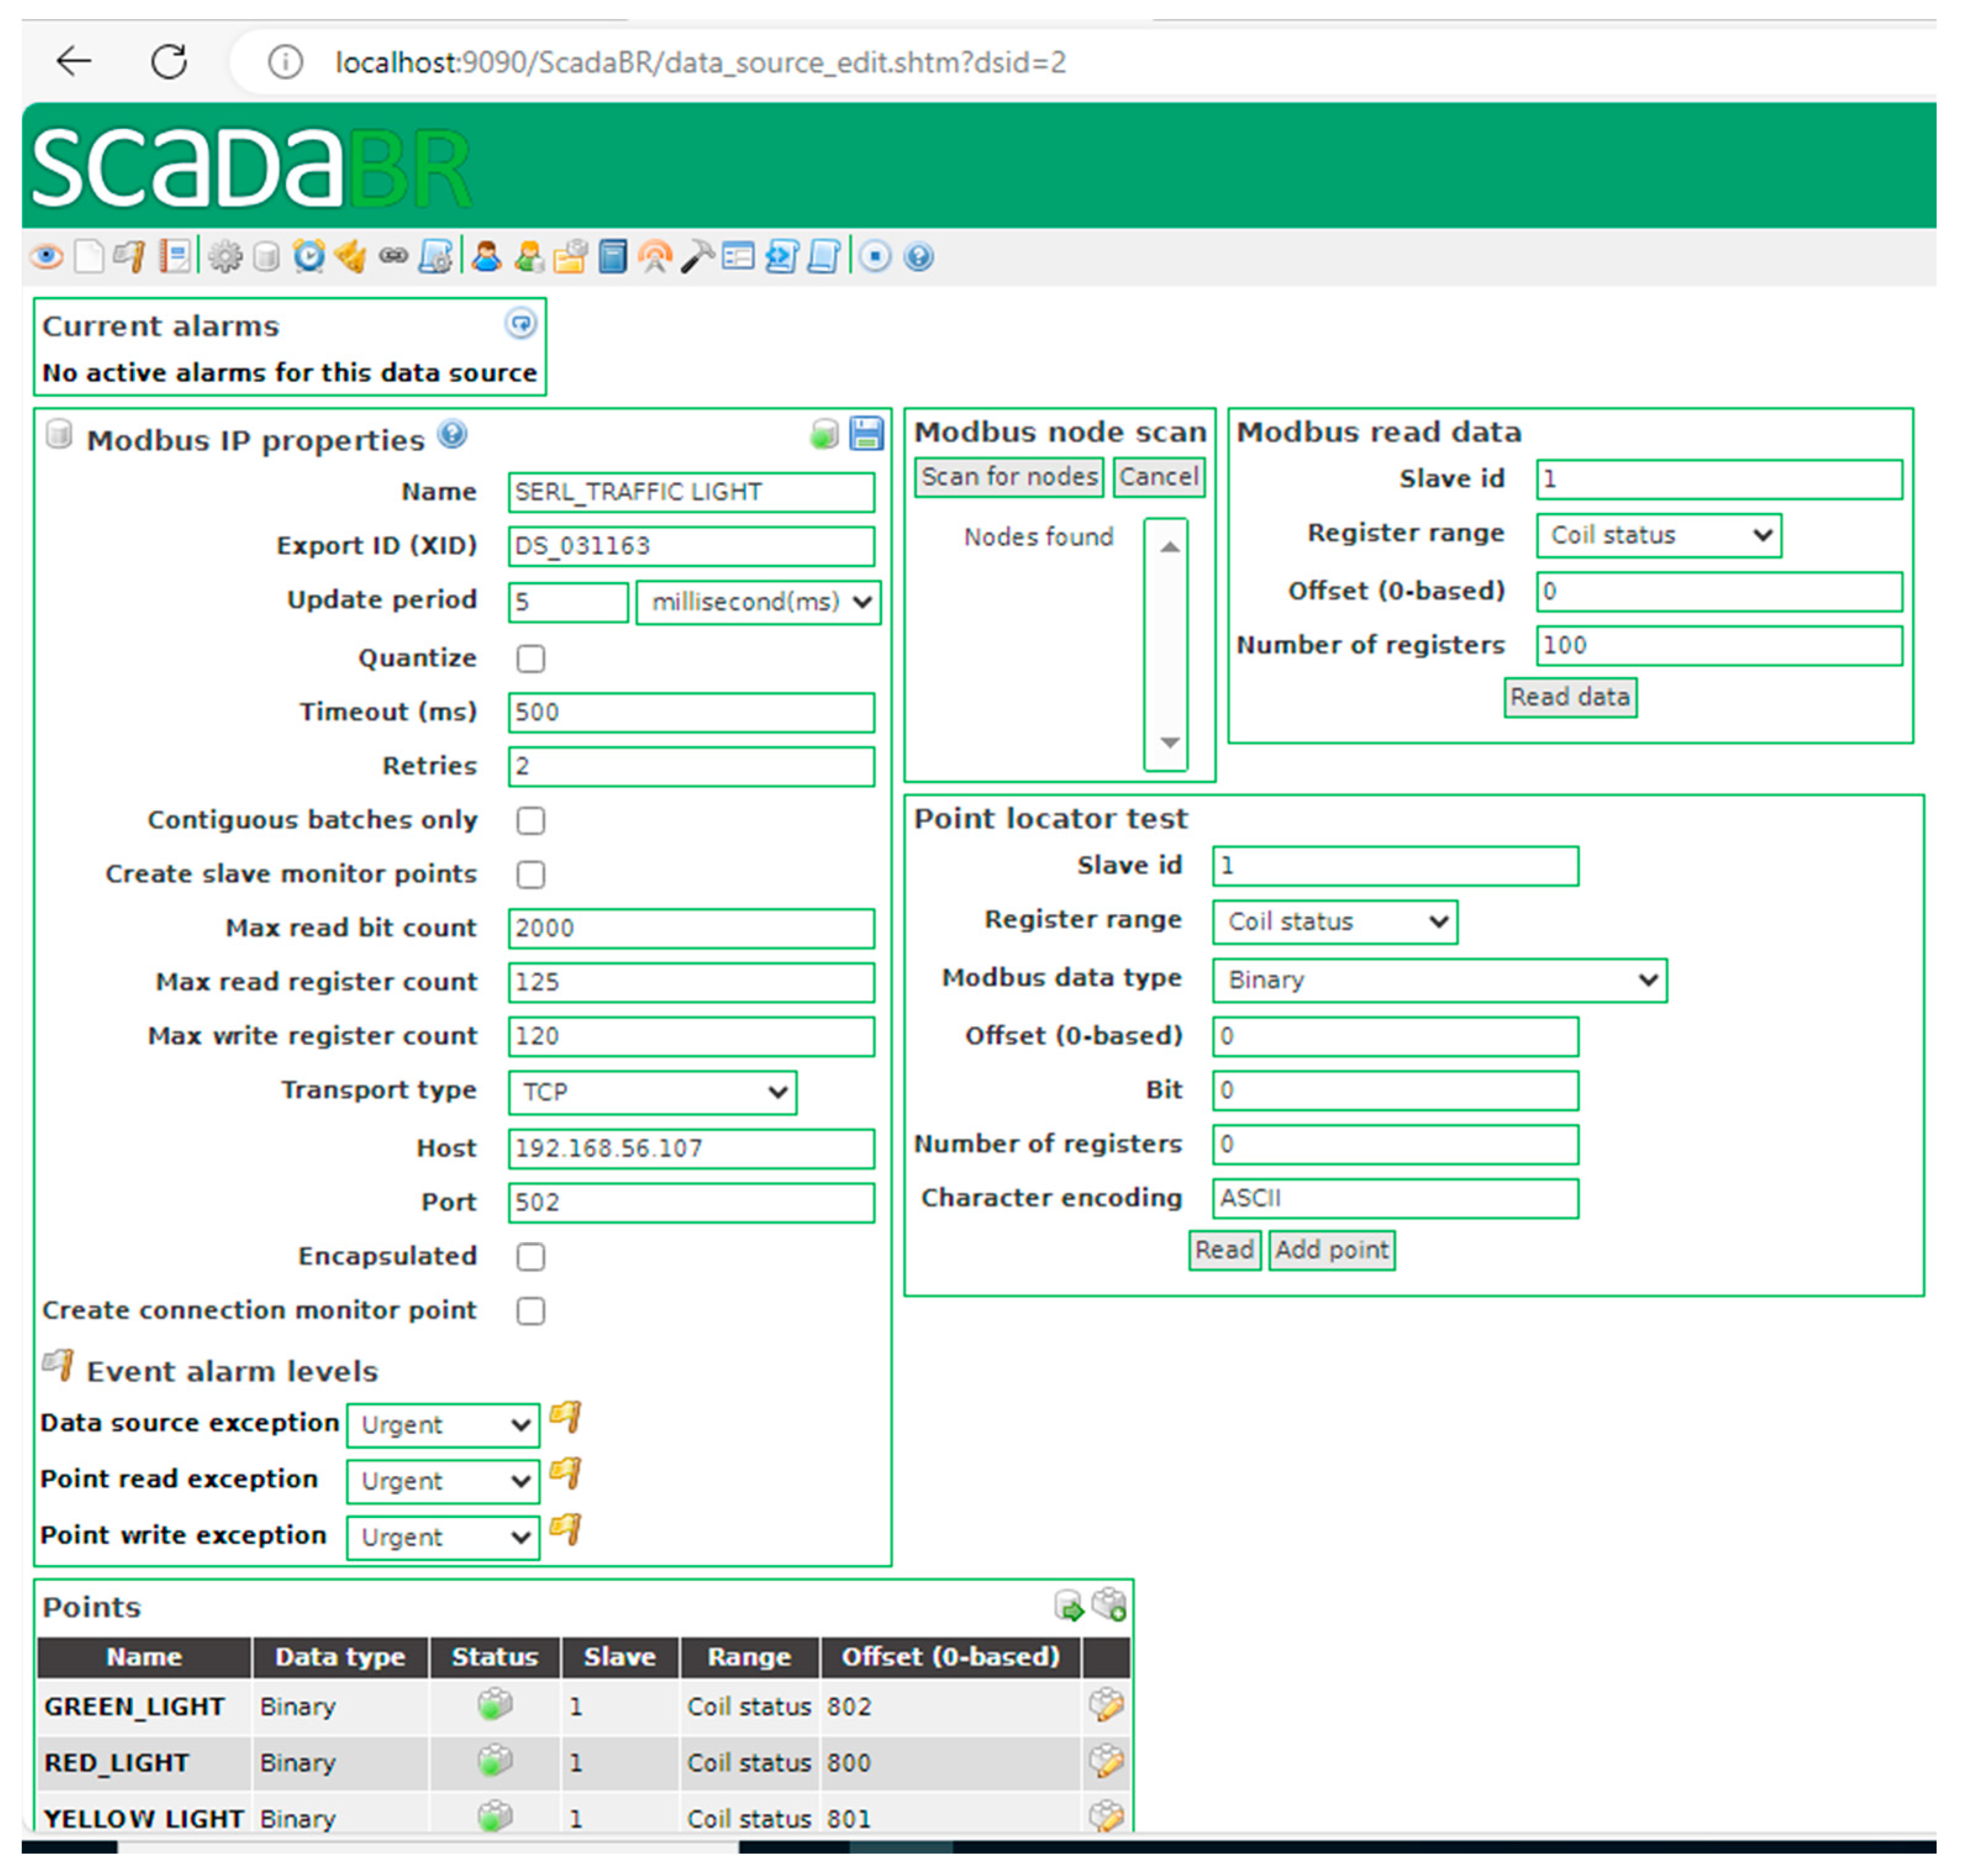Viewport: 1963px width, 1876px height.
Task: Open the watch list eye icon
Action: pos(45,258)
